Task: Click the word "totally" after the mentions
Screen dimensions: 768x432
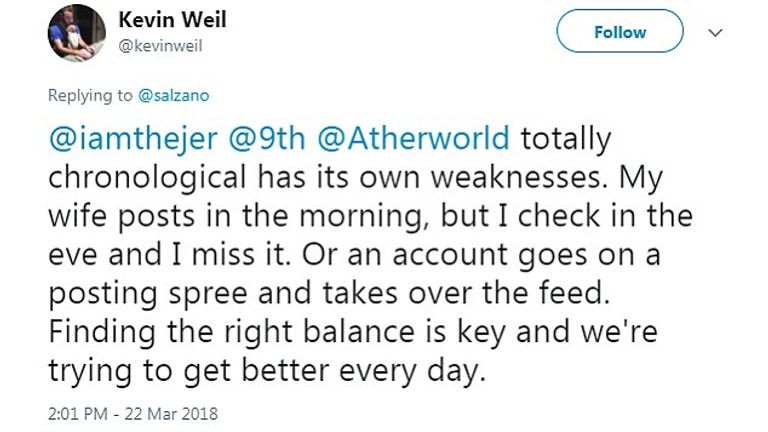Action: 564,137
